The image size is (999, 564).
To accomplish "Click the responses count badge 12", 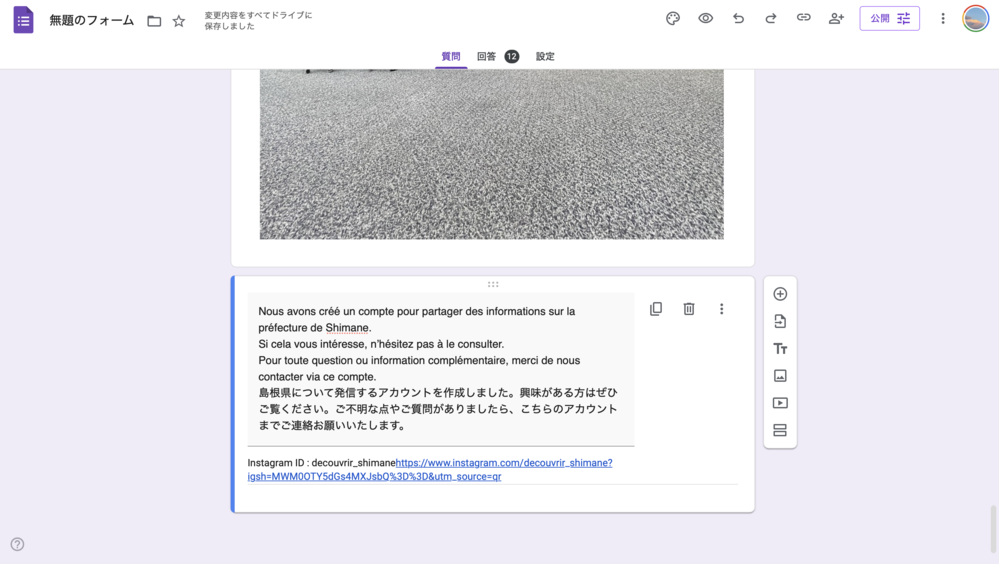I will (x=512, y=57).
